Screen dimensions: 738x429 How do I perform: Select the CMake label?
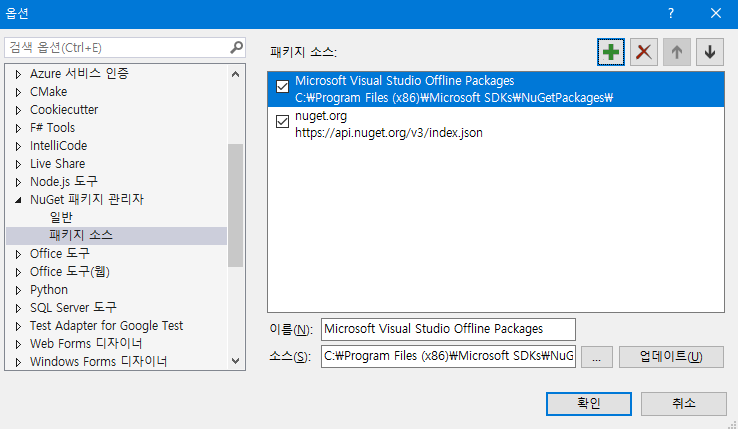[x=48, y=91]
